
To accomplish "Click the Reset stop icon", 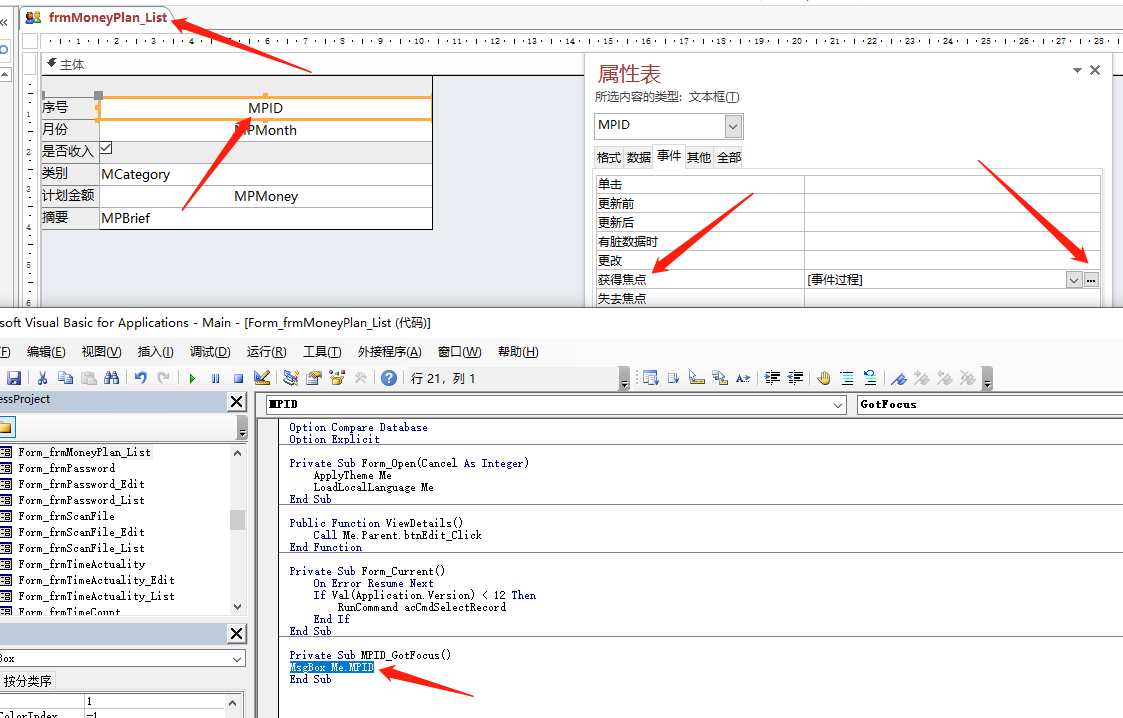I will point(238,379).
